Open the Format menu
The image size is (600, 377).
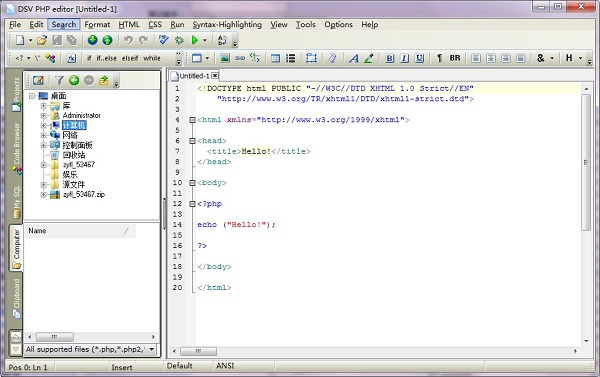coord(97,24)
